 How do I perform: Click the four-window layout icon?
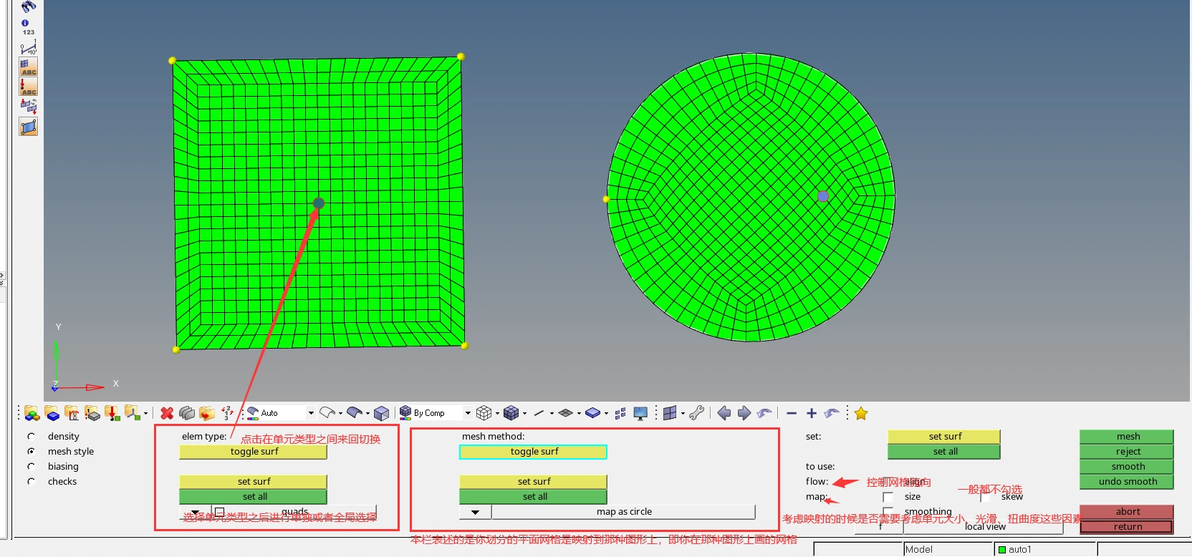pyautogui.click(x=670, y=413)
